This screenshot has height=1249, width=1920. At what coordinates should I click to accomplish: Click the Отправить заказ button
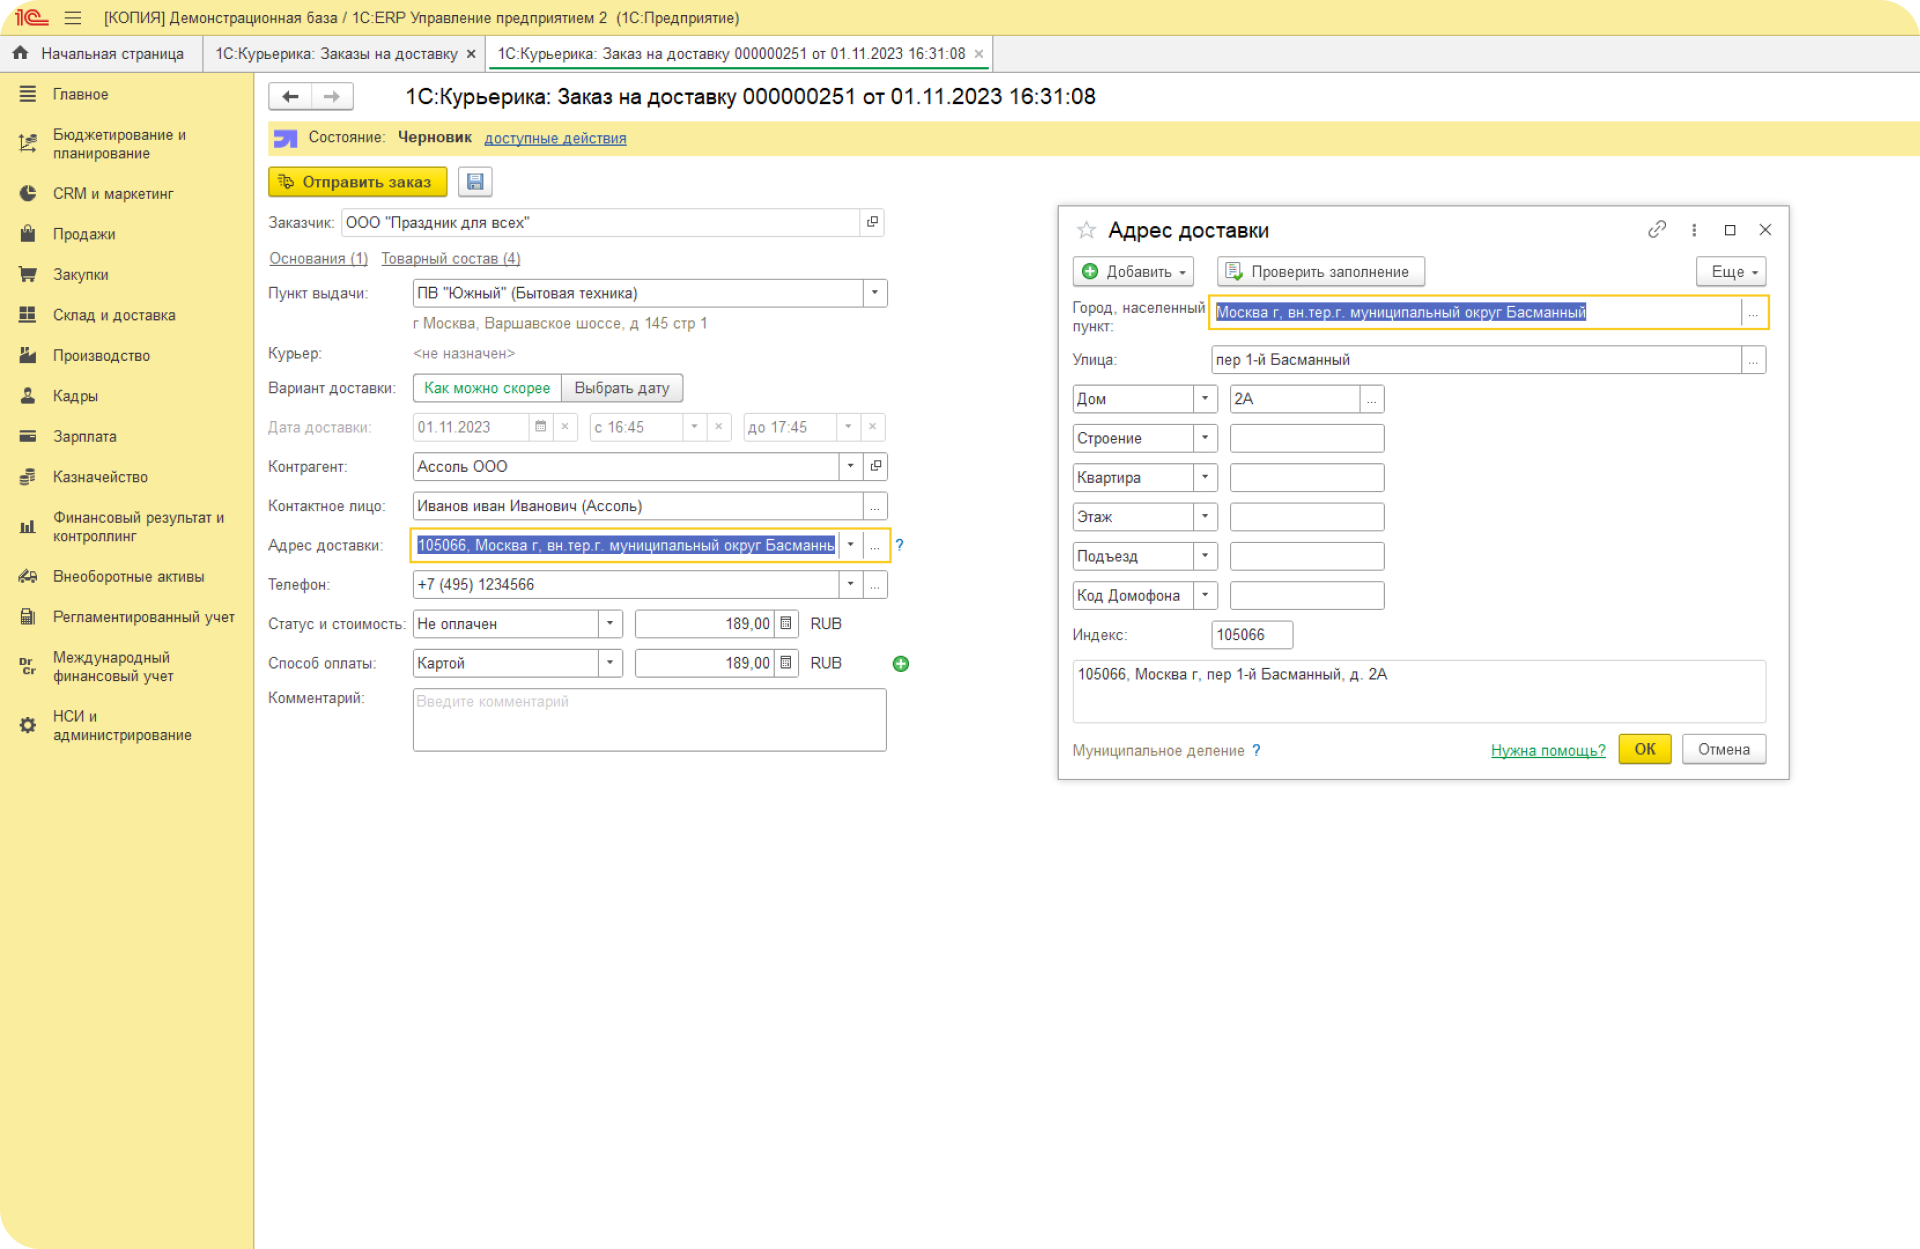click(357, 182)
